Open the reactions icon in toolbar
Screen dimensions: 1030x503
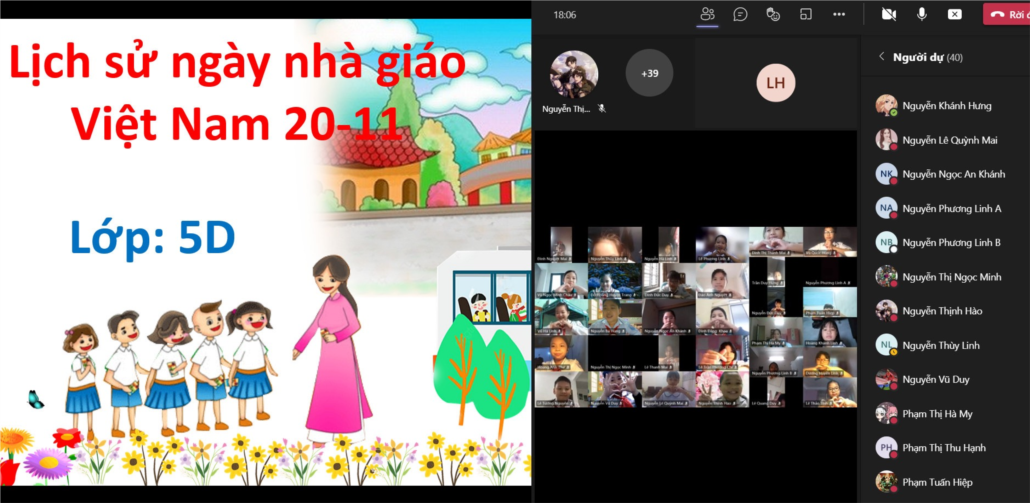point(773,14)
